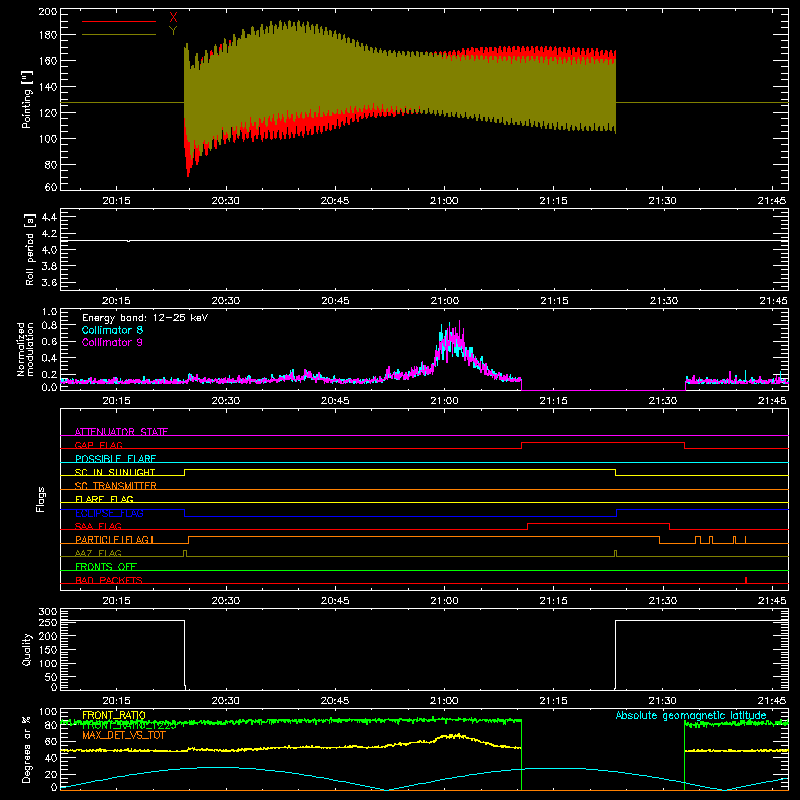Click the red X legend label
Image resolution: width=800 pixels, height=800 pixels.
click(173, 18)
